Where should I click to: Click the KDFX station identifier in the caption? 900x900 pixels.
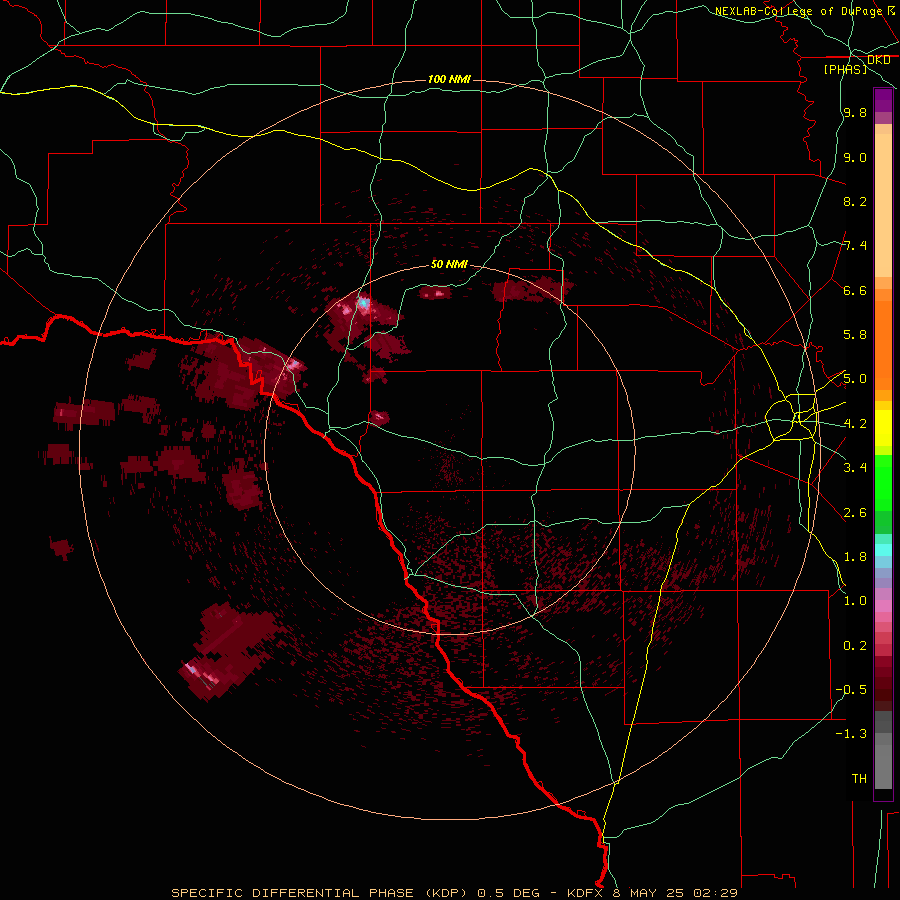click(x=585, y=893)
